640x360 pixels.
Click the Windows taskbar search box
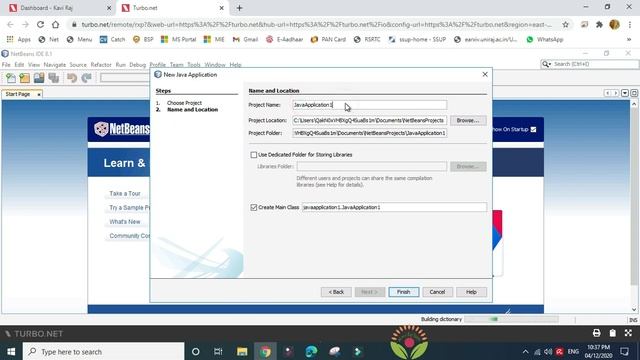click(x=104, y=351)
